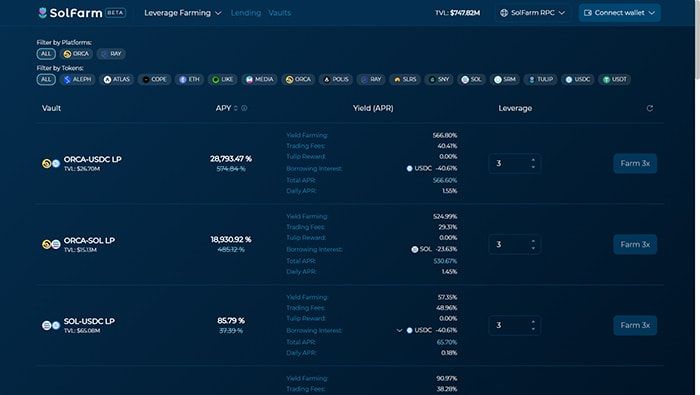Click Farm 3x for ORCA-SOL LP
This screenshot has height=395, width=700.
(x=635, y=245)
